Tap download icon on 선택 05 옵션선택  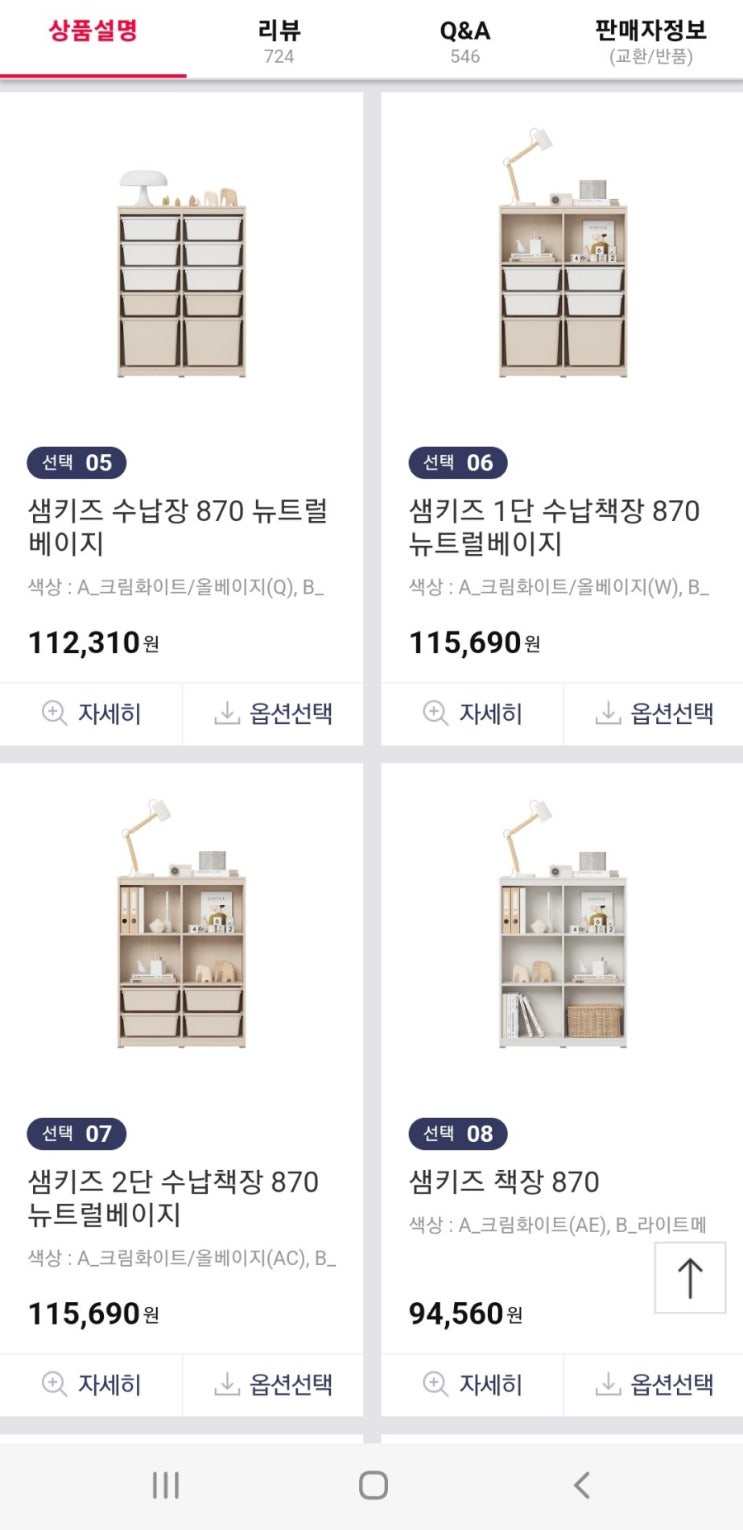click(x=227, y=713)
